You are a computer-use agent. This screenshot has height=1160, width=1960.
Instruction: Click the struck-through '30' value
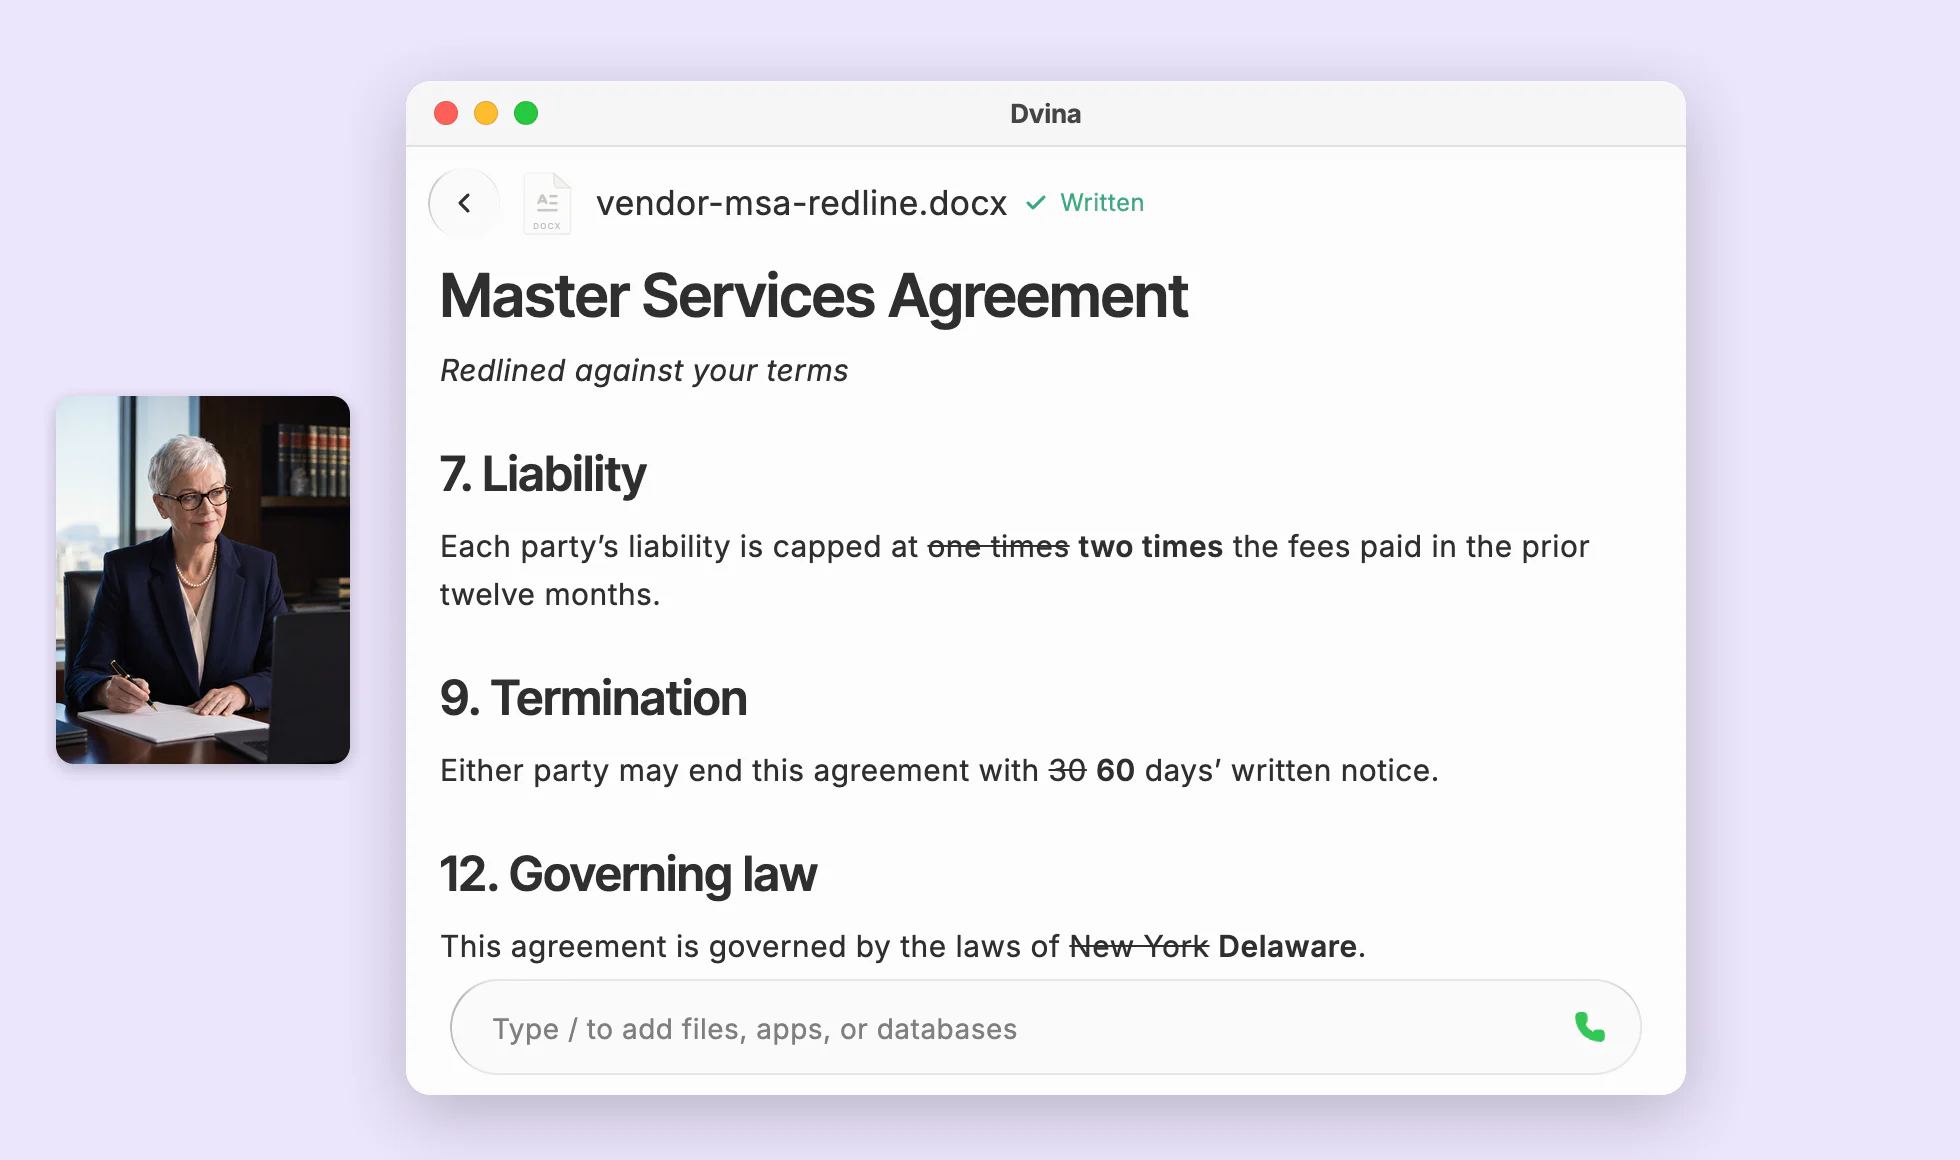(1067, 771)
